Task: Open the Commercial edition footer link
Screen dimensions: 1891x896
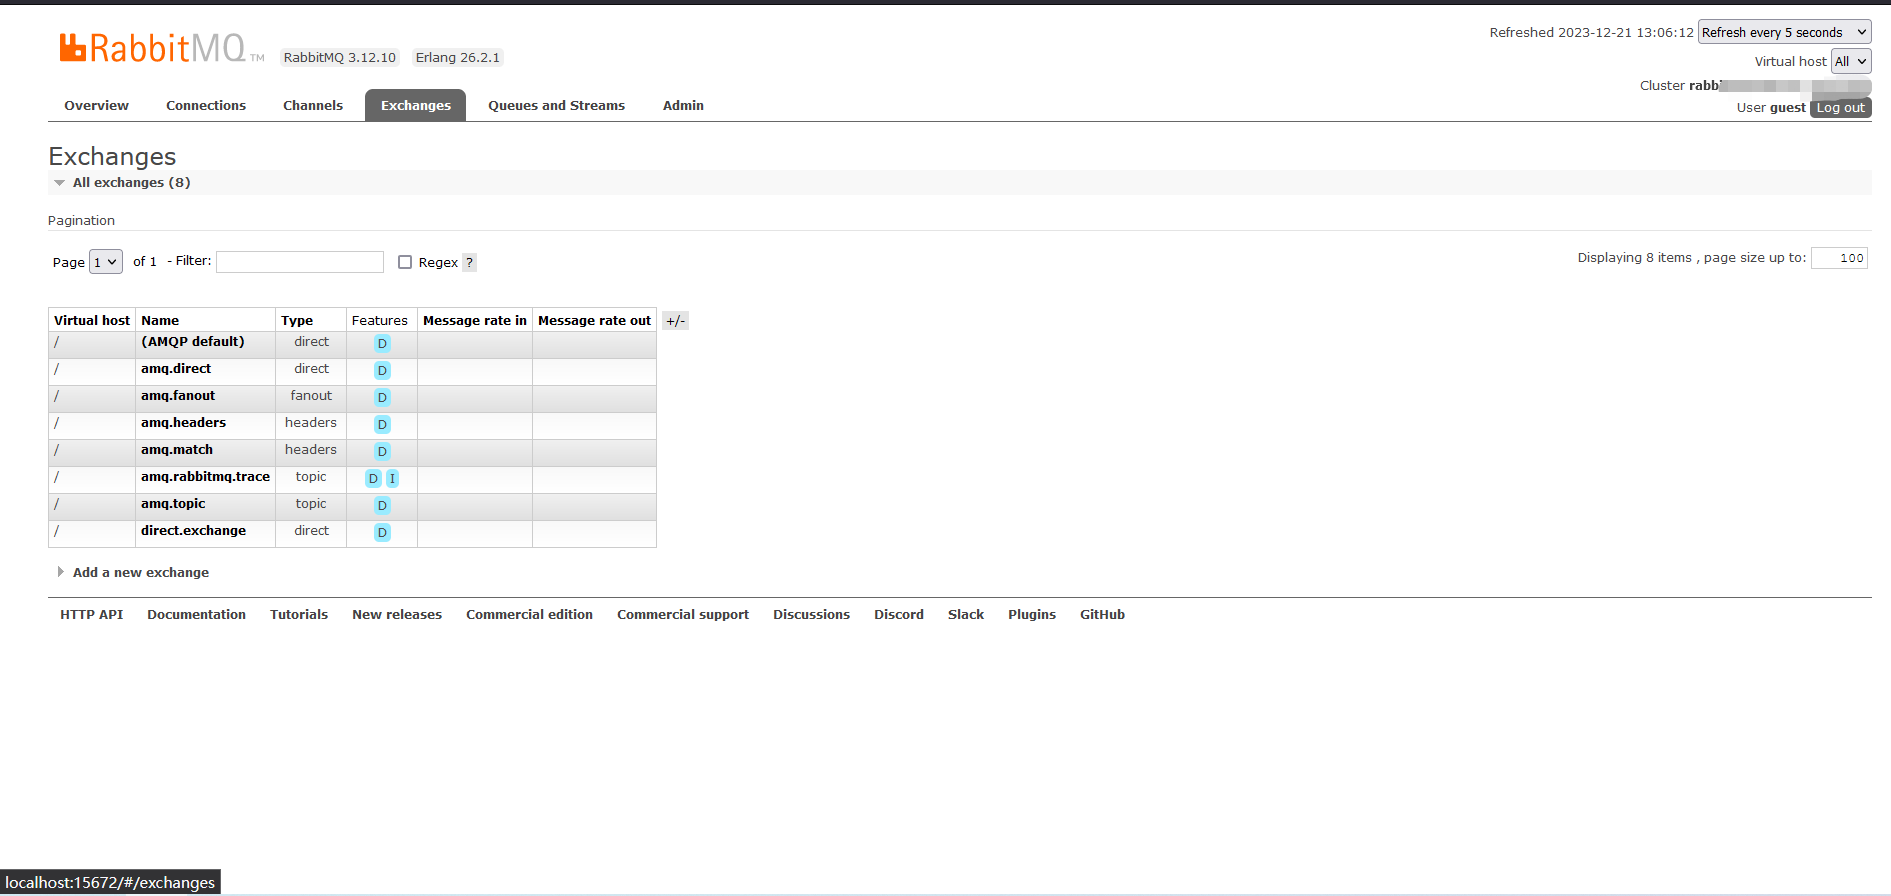Action: pos(530,615)
